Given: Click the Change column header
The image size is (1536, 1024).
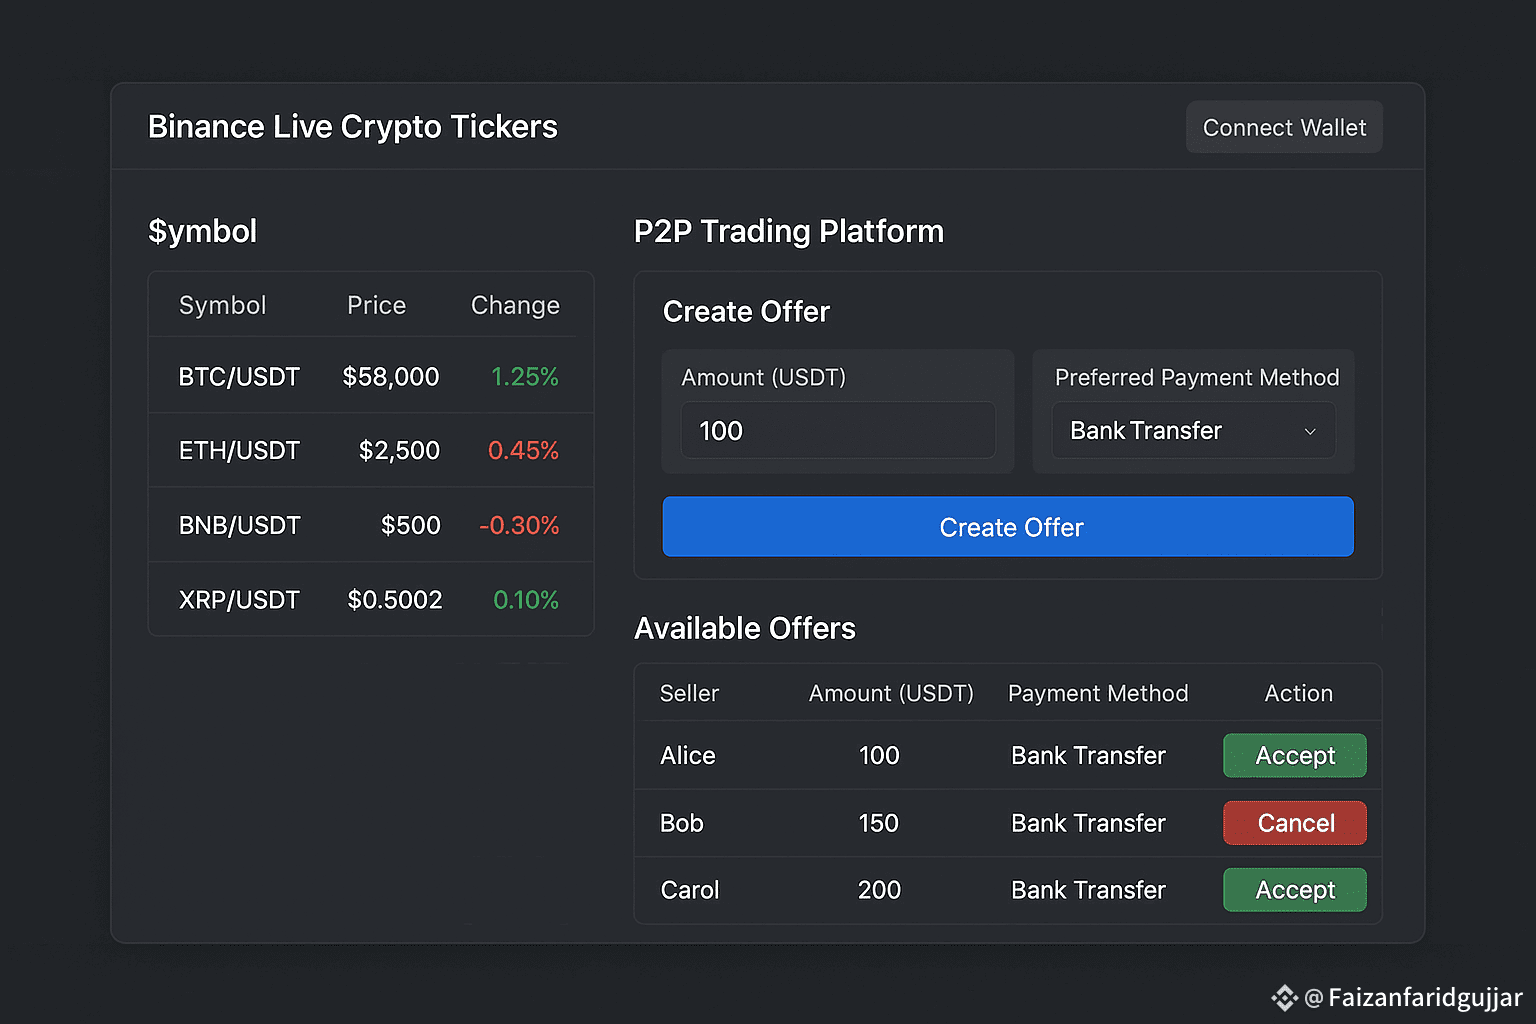Looking at the screenshot, I should [x=515, y=305].
